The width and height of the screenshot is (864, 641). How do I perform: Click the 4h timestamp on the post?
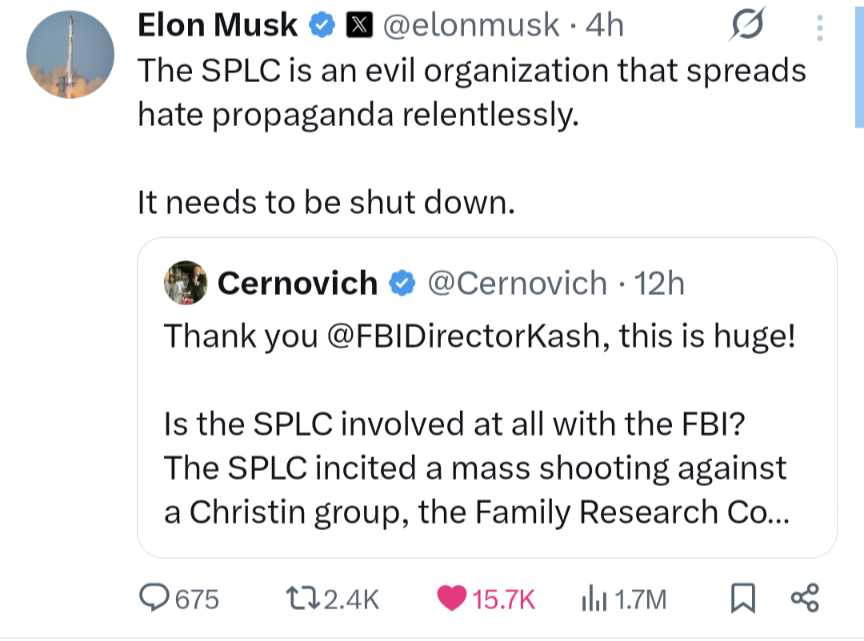tap(603, 26)
